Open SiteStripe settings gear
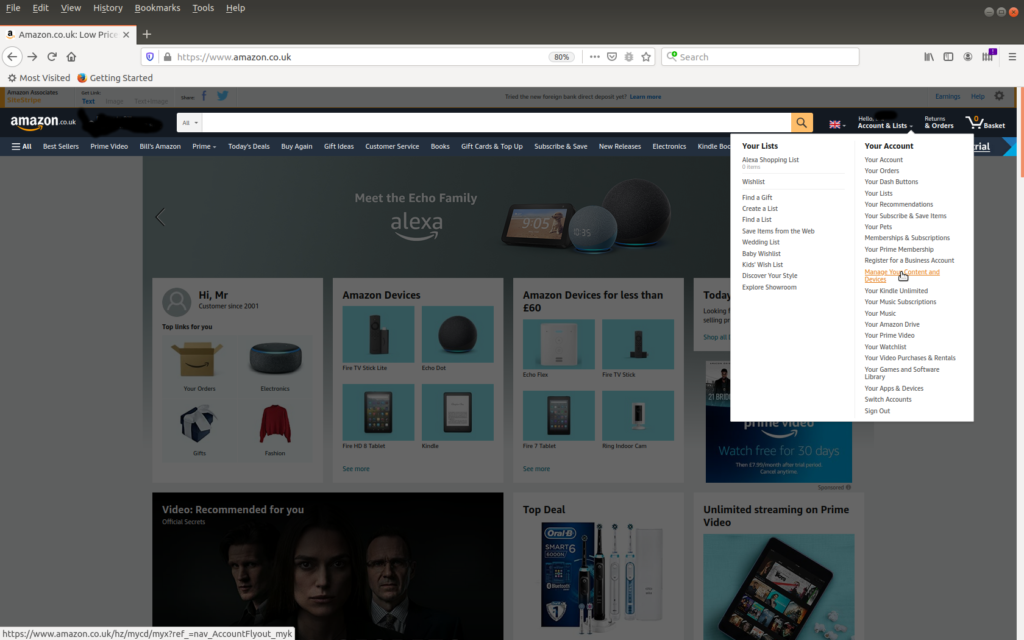1024x640 pixels. (x=999, y=96)
